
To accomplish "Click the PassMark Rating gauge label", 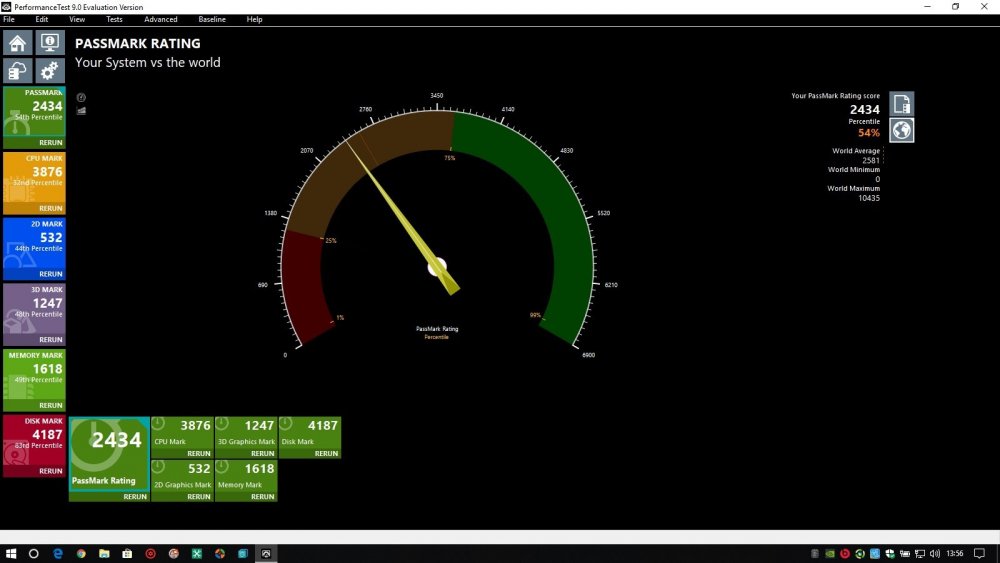I will point(437,329).
